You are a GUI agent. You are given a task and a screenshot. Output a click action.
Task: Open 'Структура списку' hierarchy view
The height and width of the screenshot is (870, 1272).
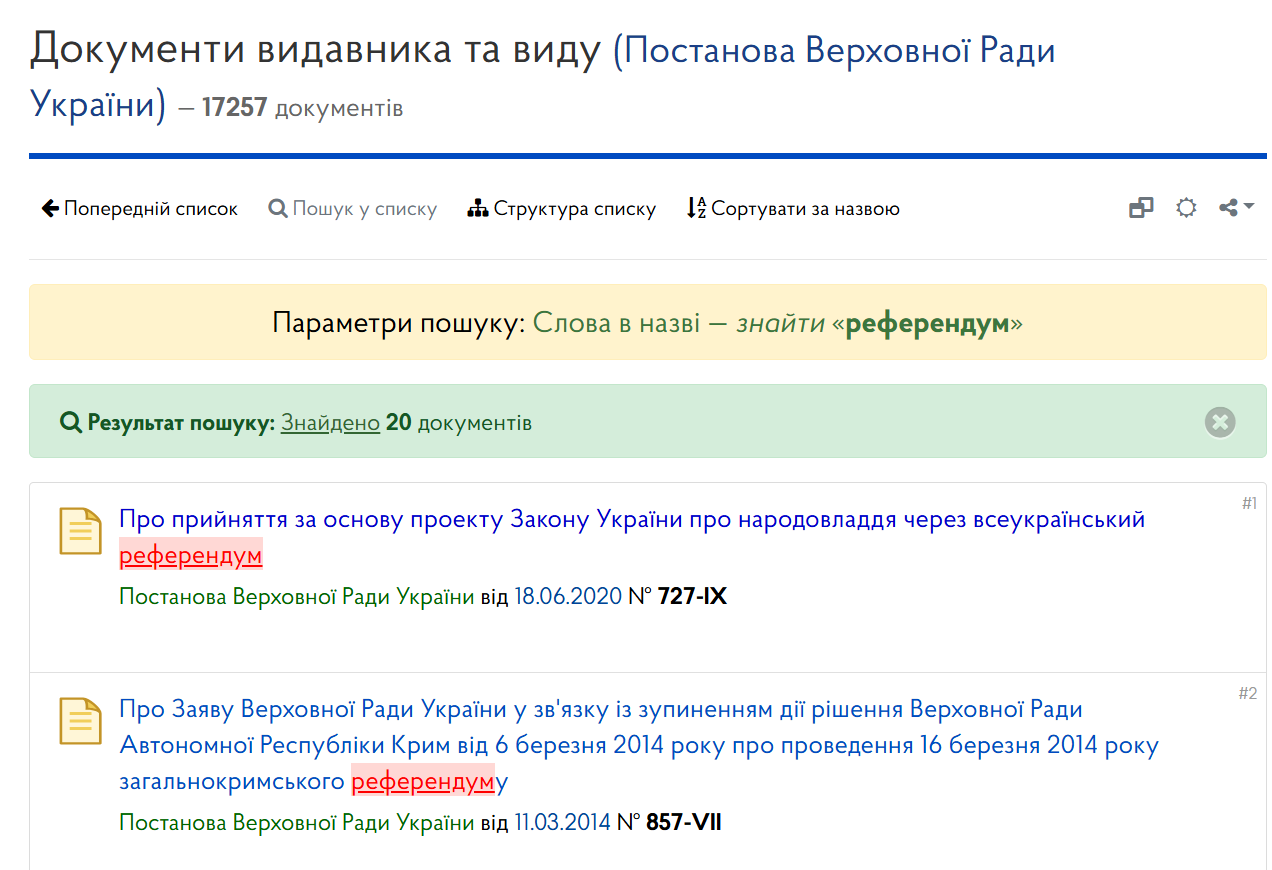point(562,209)
